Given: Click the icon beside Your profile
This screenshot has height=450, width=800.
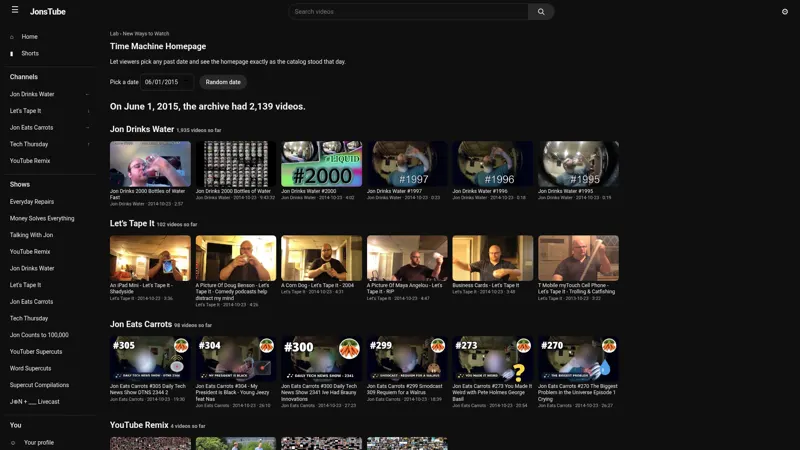Looking at the screenshot, I should 13,443.
